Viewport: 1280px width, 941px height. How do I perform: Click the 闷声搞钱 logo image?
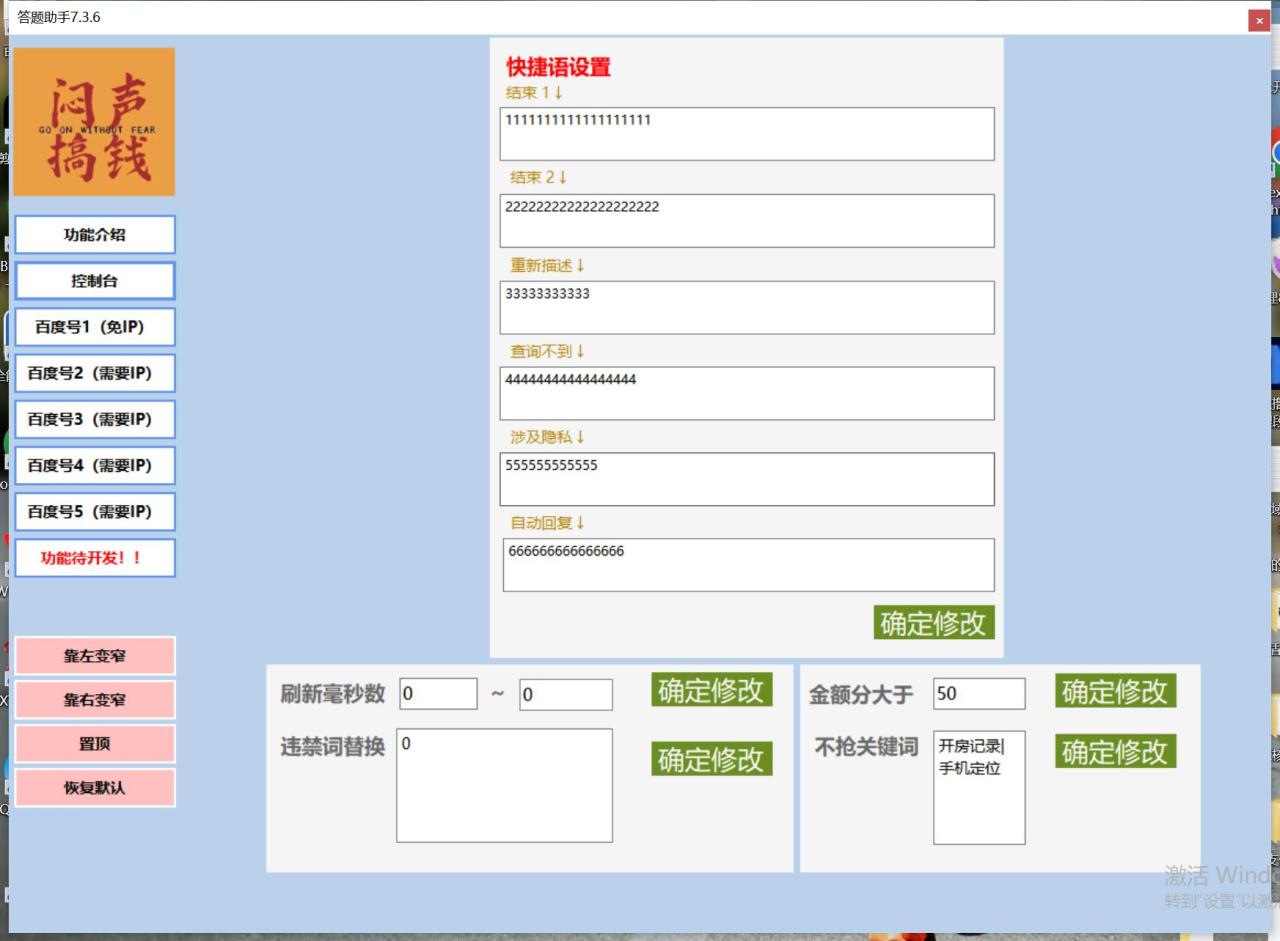pos(93,120)
